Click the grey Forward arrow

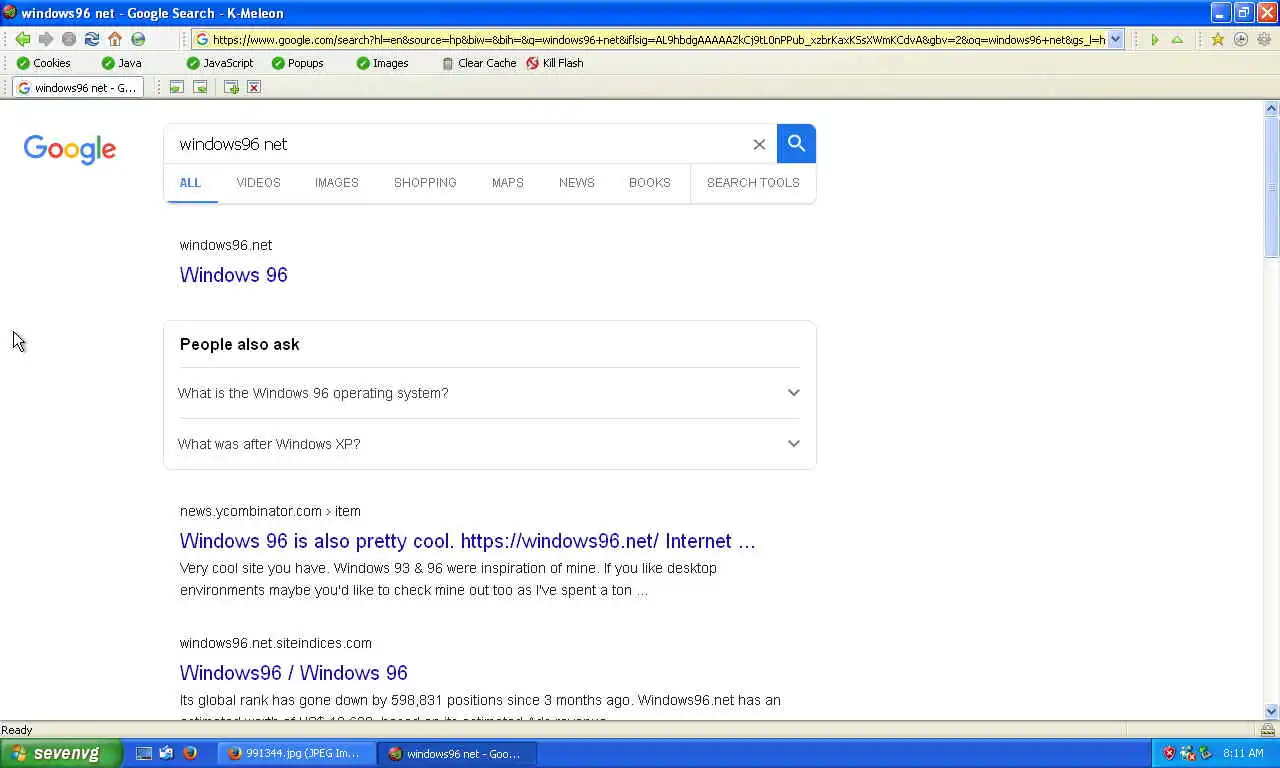point(45,39)
